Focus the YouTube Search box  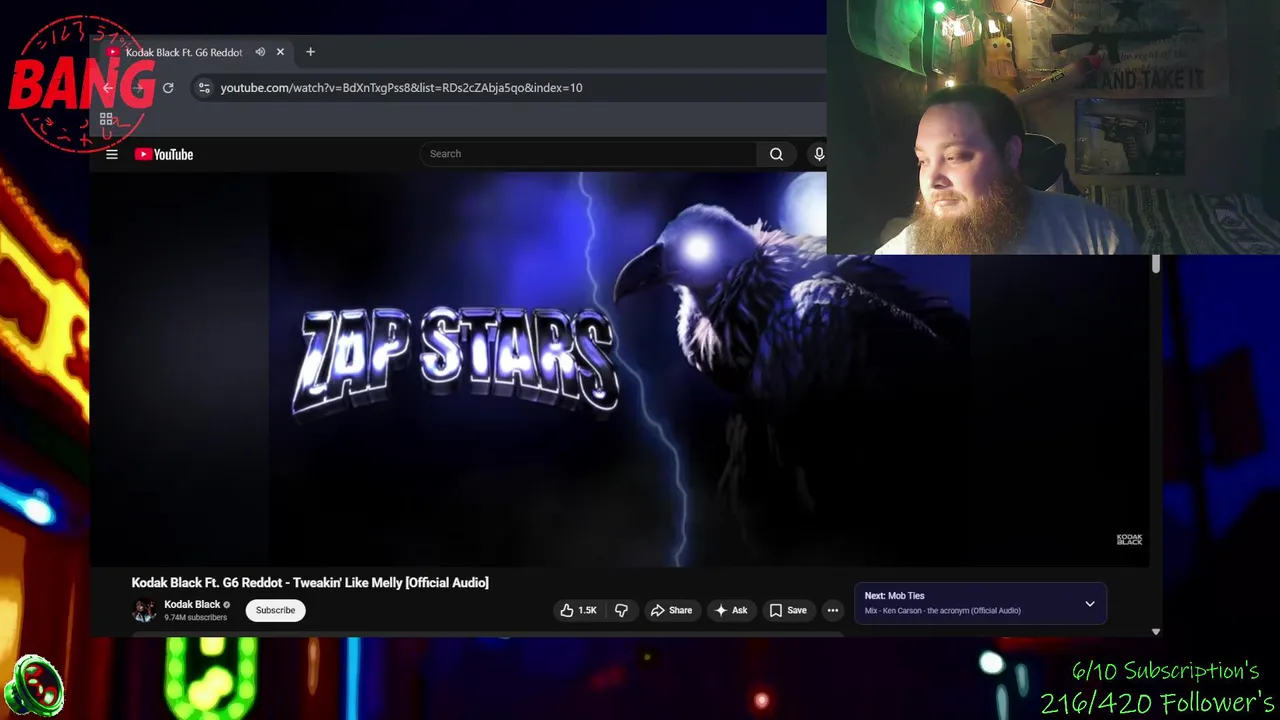588,154
